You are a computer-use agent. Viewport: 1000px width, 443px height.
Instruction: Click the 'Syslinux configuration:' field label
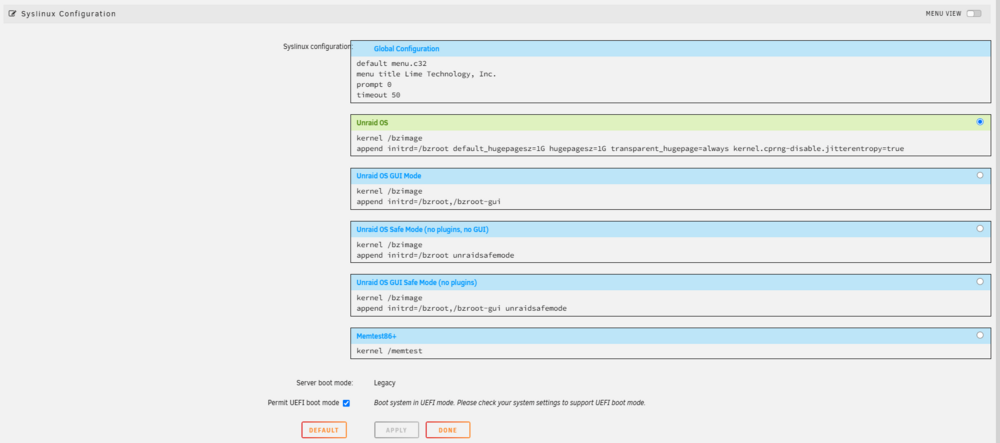coord(318,47)
